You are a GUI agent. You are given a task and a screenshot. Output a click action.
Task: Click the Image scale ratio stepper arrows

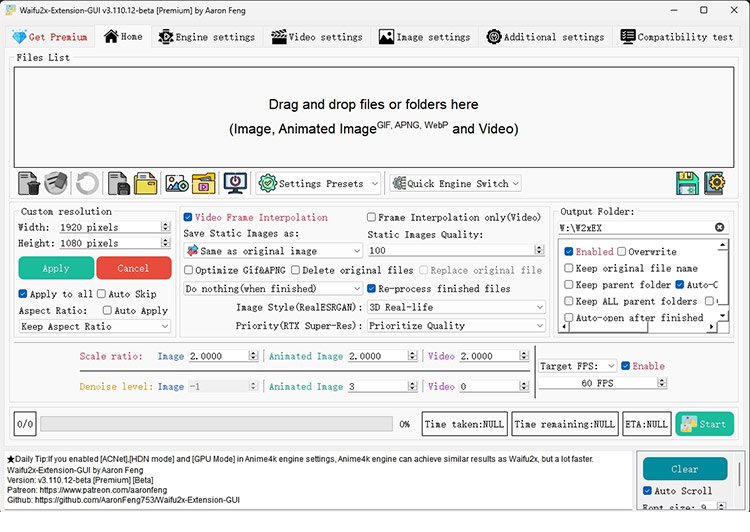point(253,355)
